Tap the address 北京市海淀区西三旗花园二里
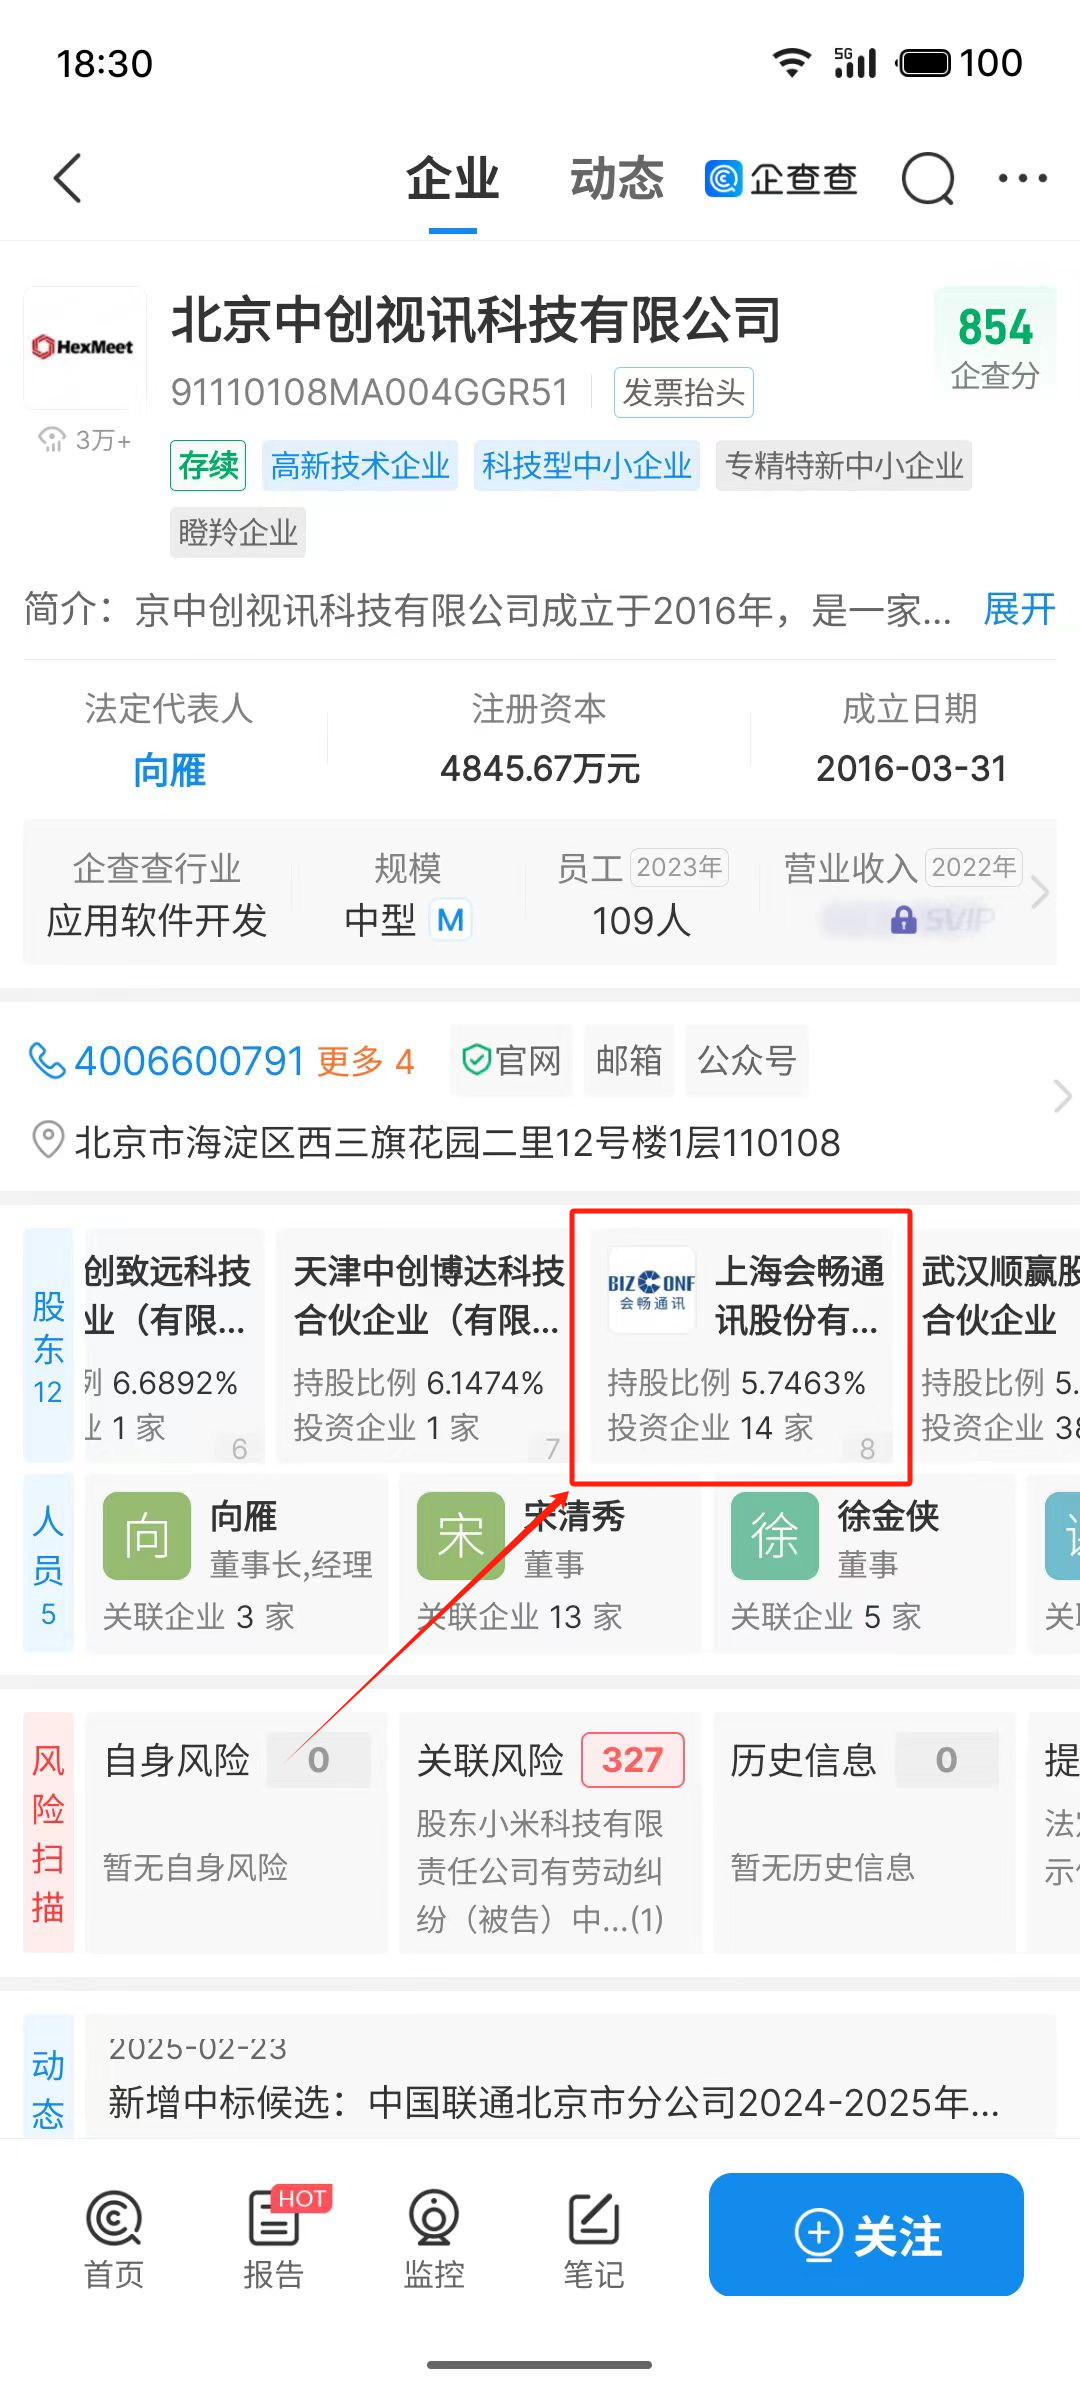 pyautogui.click(x=457, y=1141)
